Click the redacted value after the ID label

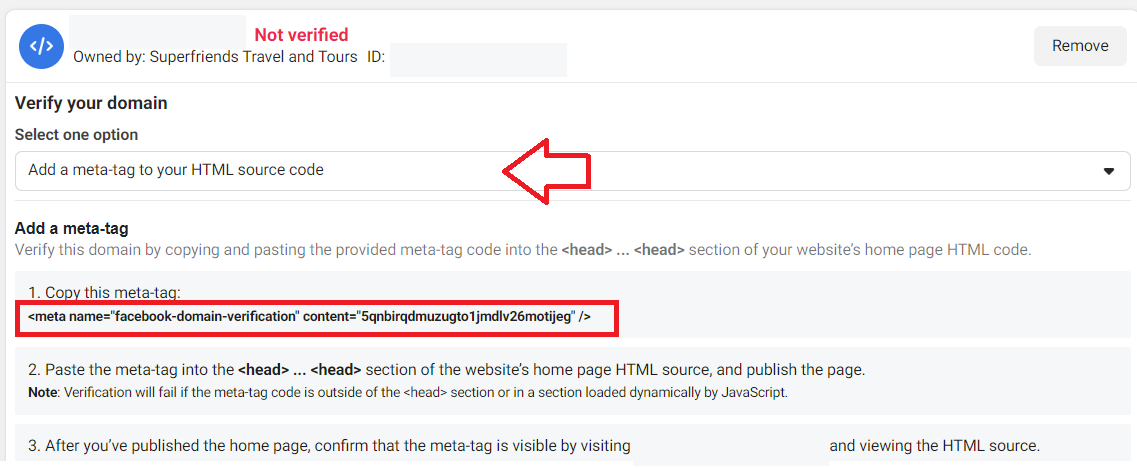(478, 59)
